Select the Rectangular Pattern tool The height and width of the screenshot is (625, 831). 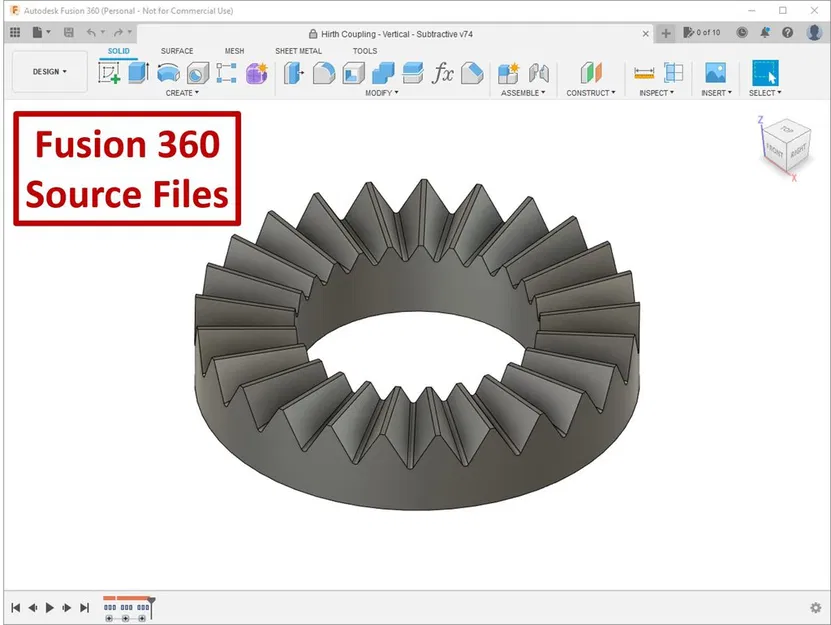pyautogui.click(x=226, y=73)
